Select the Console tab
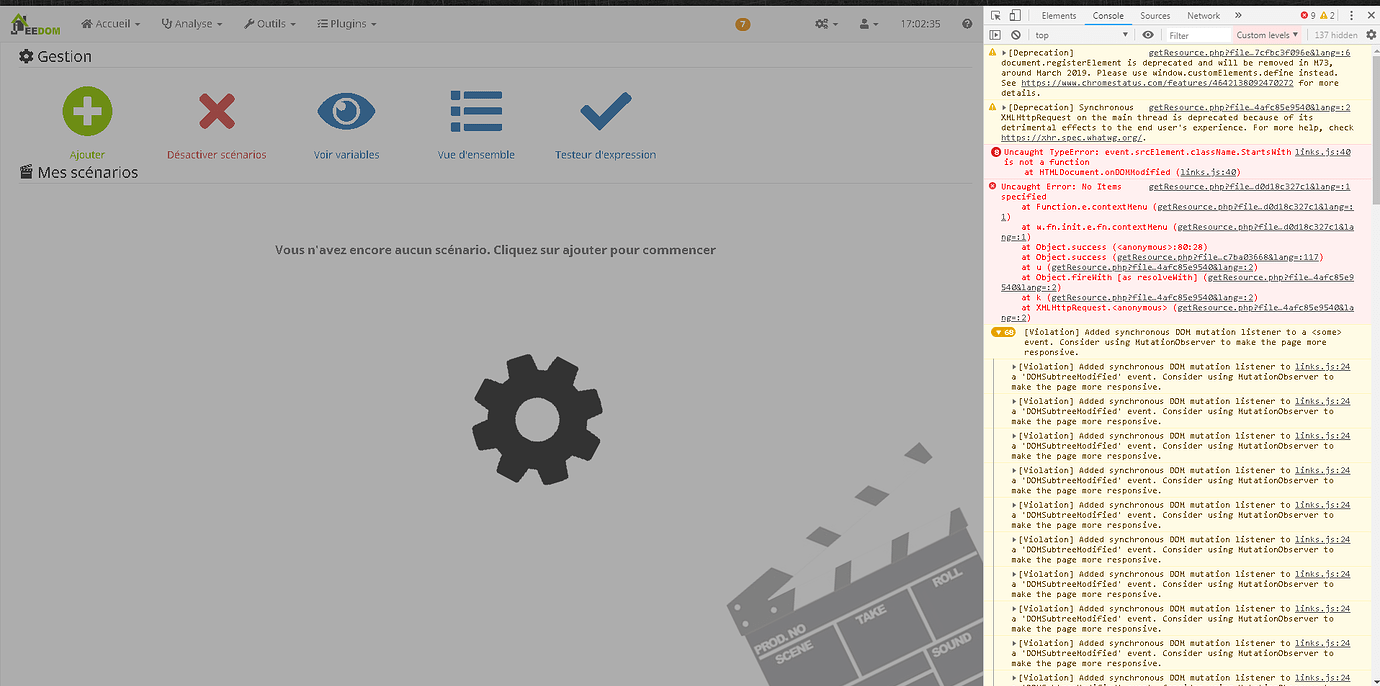Viewport: 1380px width, 686px height. [x=1108, y=16]
